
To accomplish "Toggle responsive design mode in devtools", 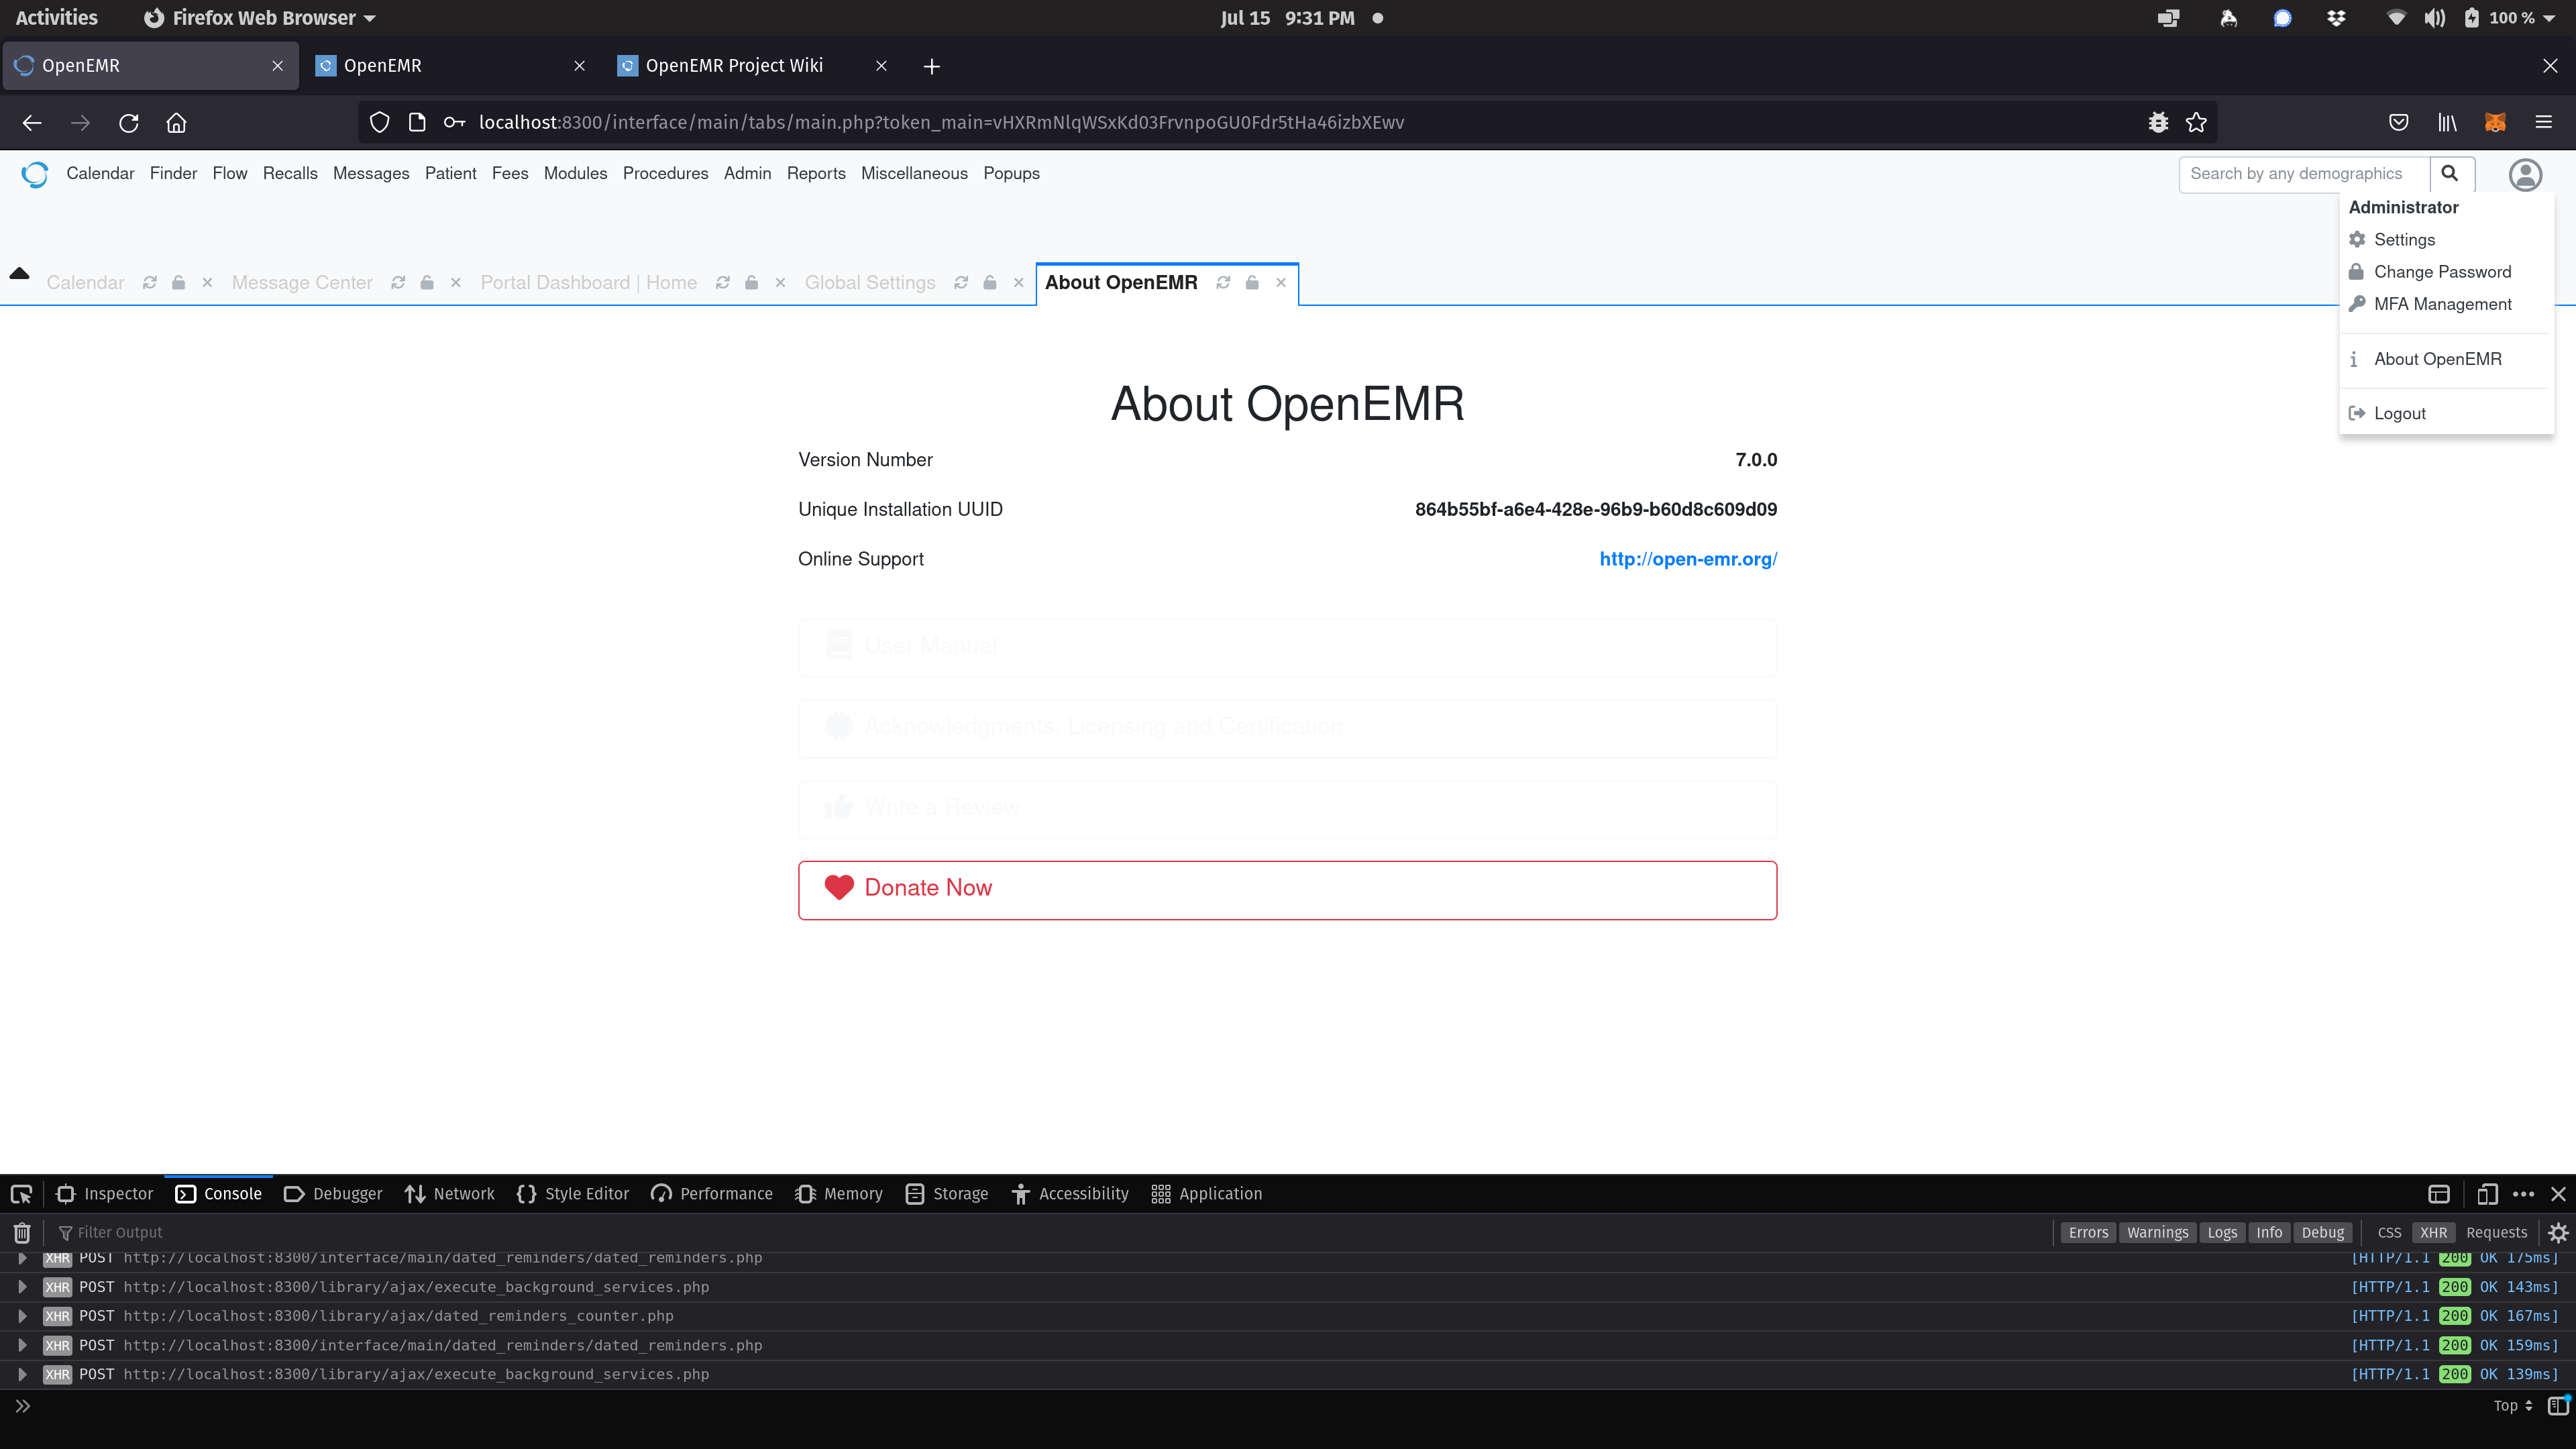I will click(x=2487, y=1193).
